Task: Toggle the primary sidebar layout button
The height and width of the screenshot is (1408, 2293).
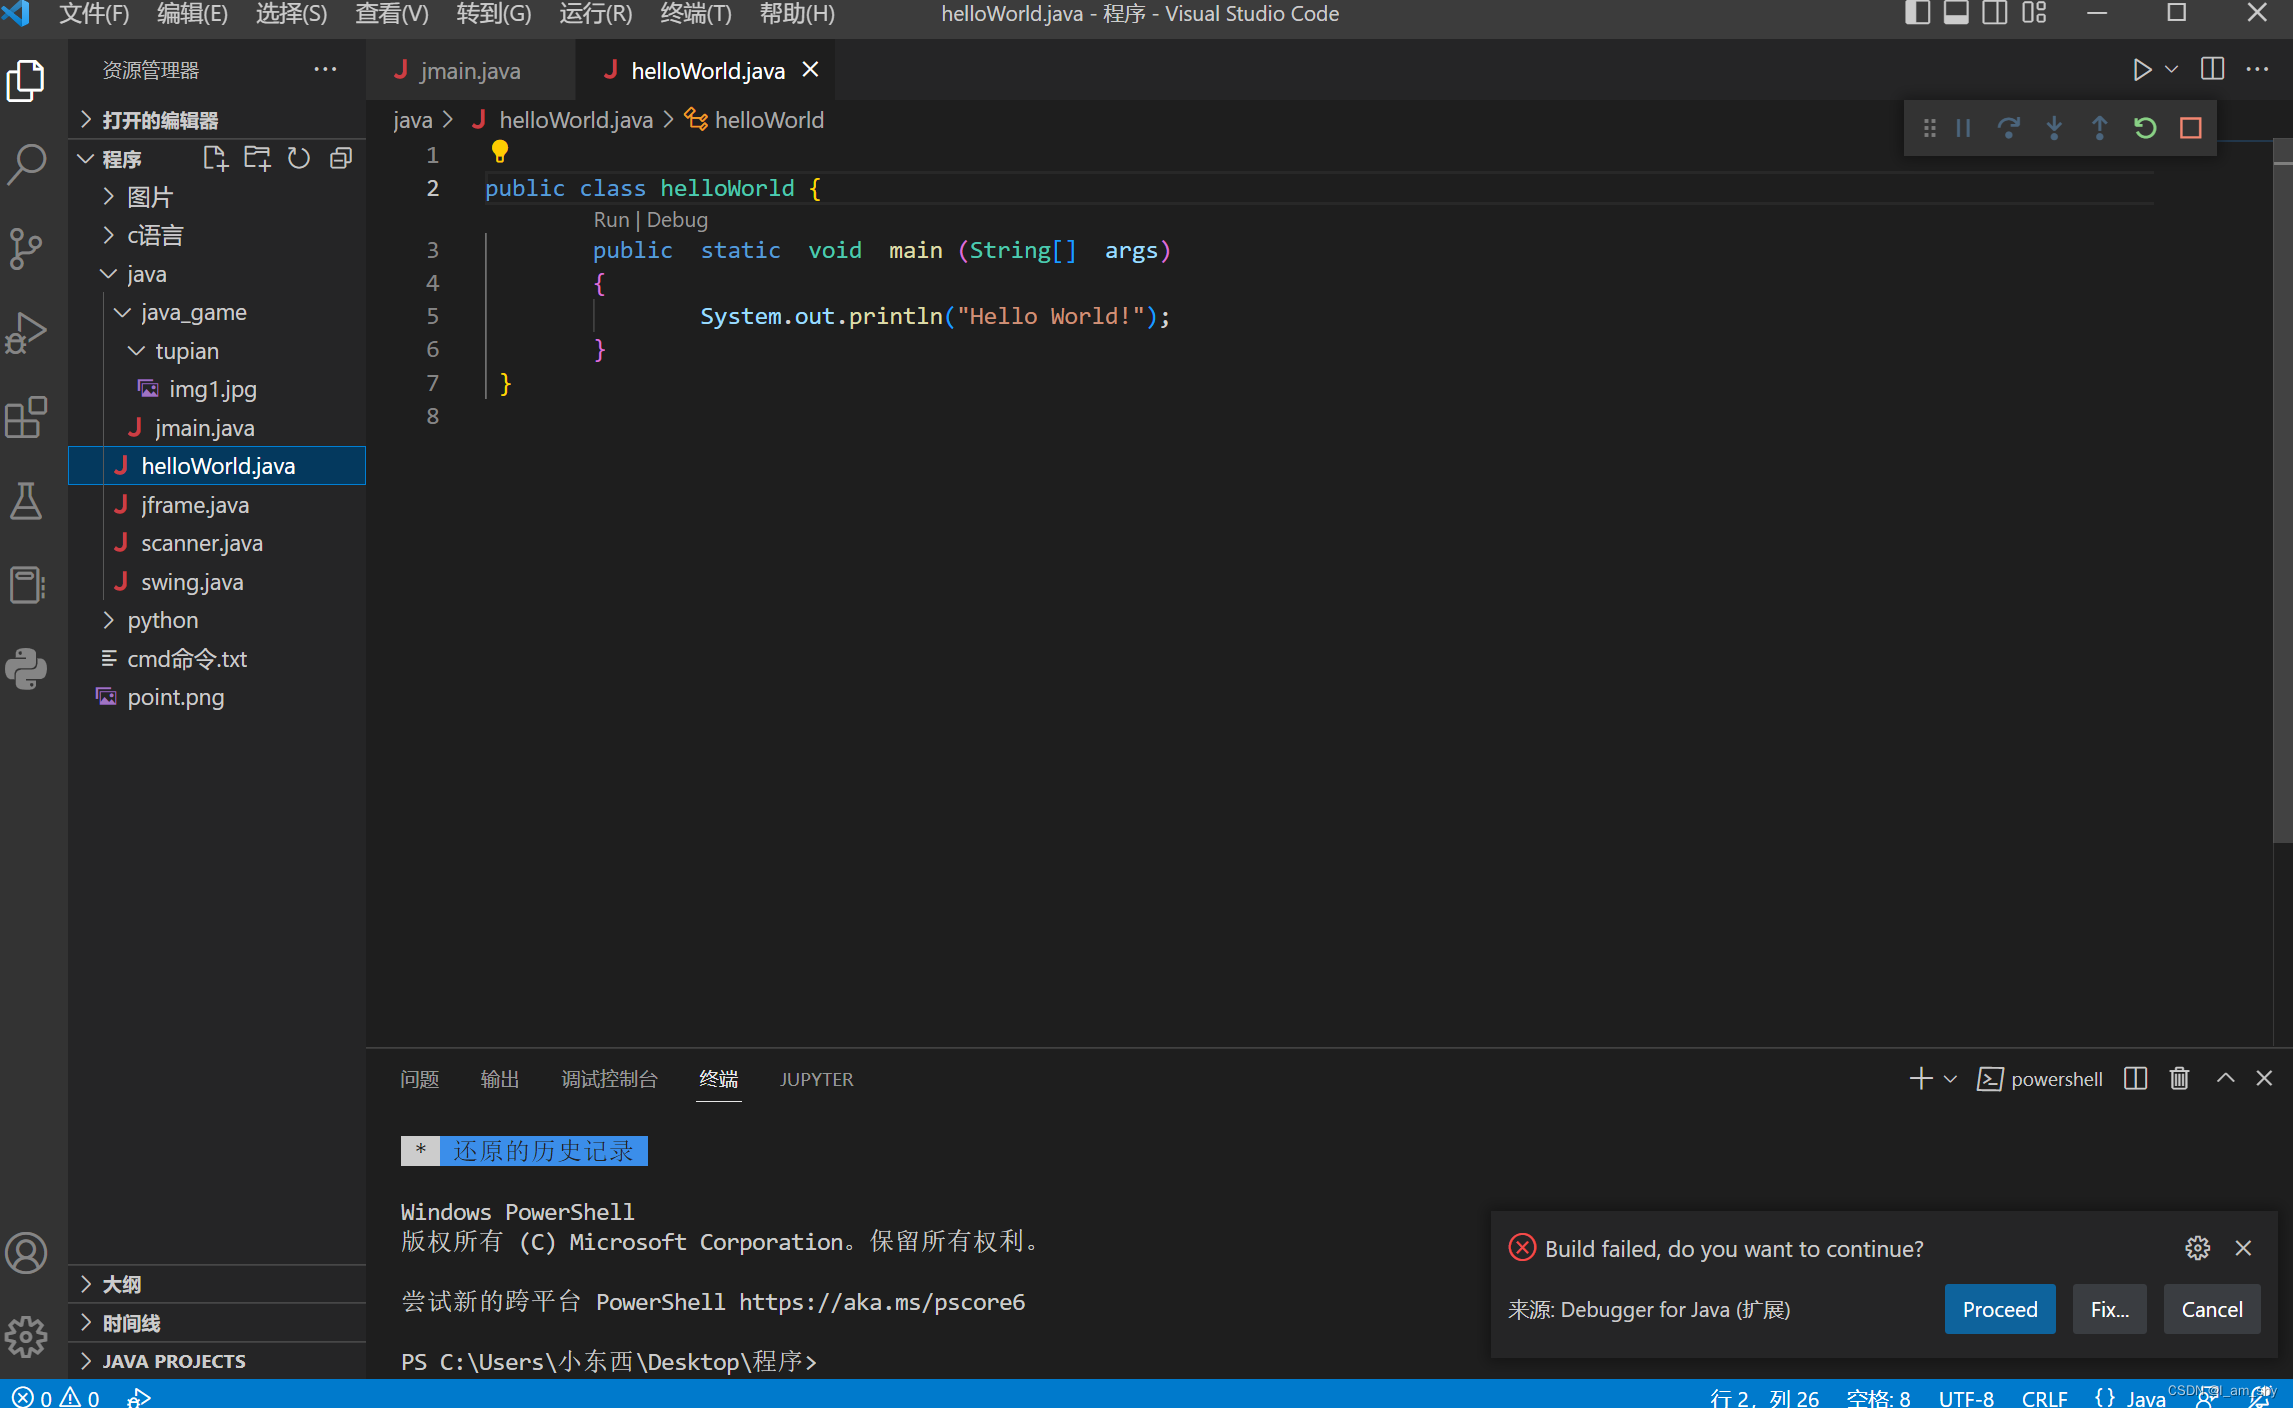Action: click(1916, 14)
